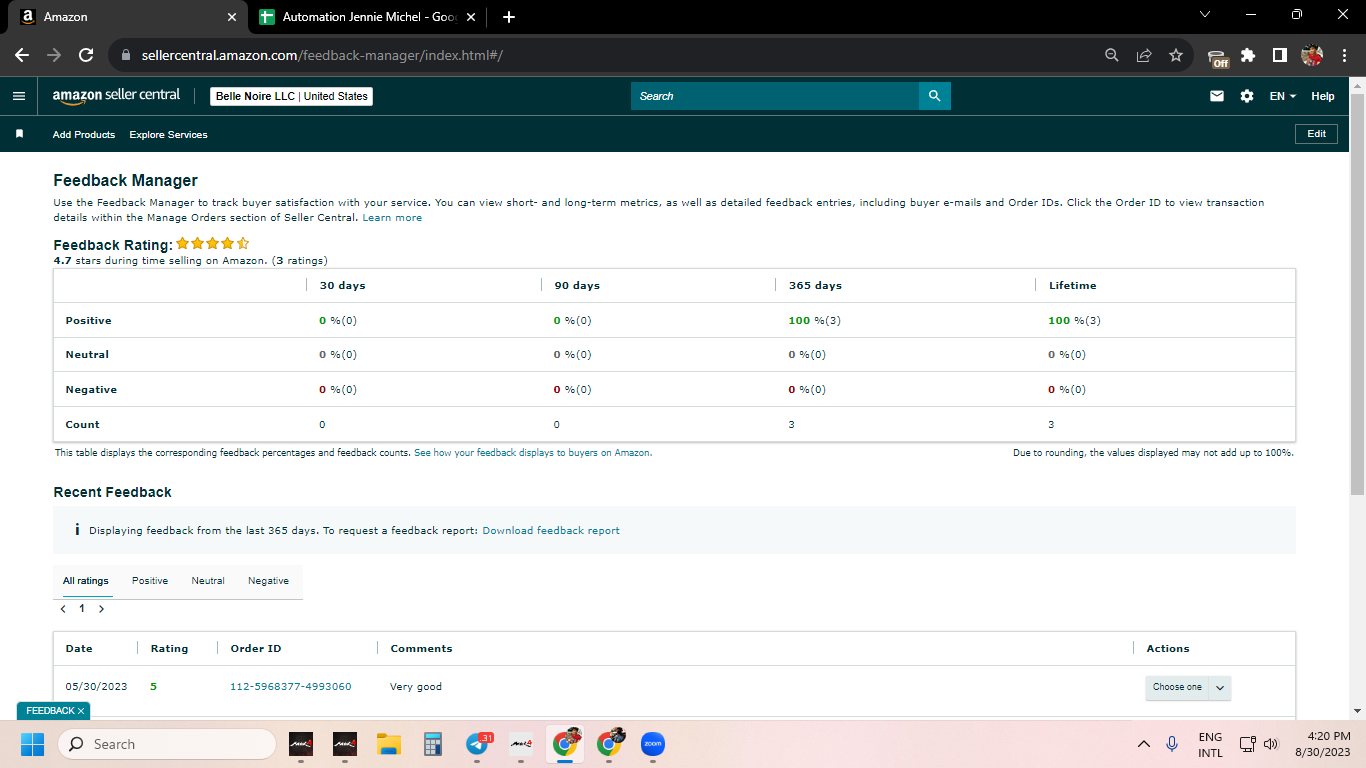Screen dimensions: 1366x768
Task: Open File Explorer from the taskbar
Action: pos(389,744)
